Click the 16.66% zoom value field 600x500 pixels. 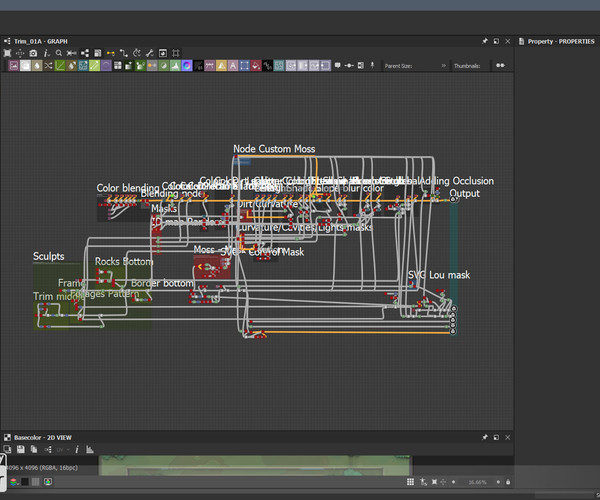(477, 482)
